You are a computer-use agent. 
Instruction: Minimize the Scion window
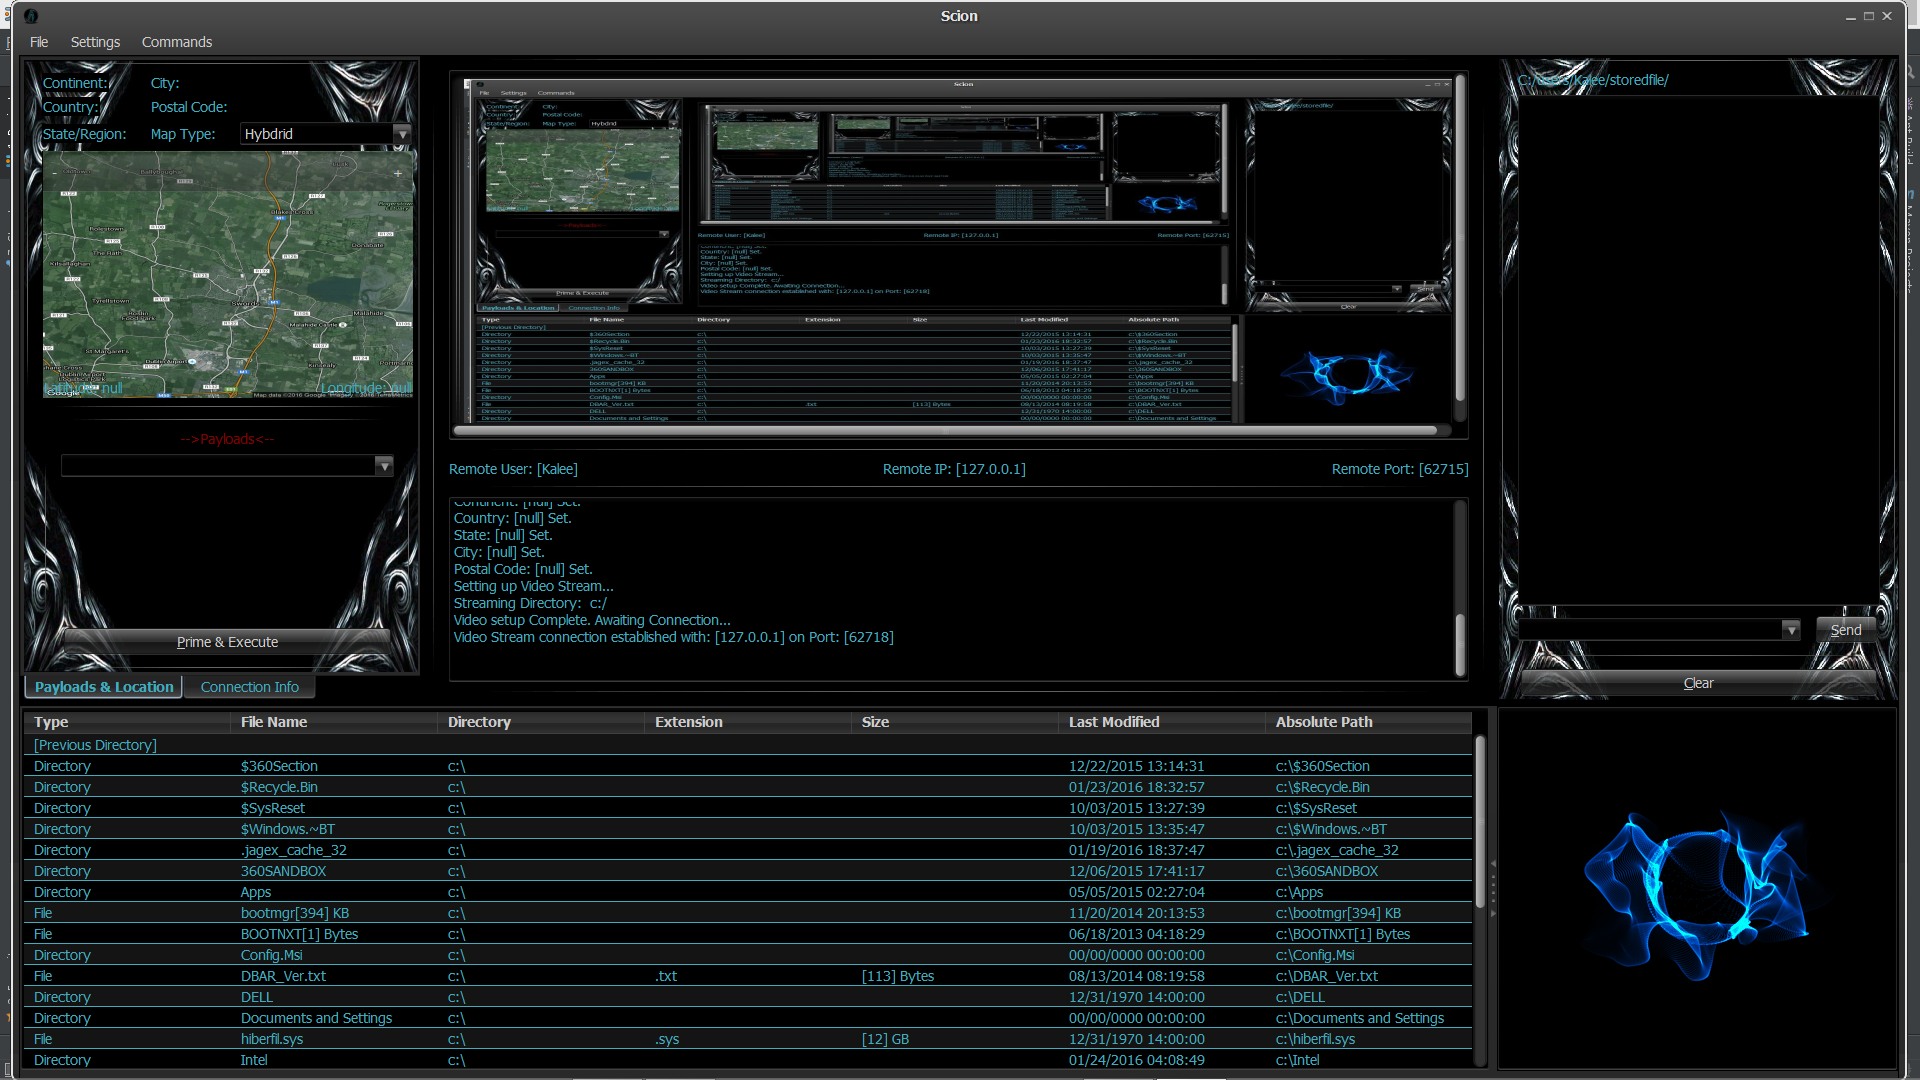click(x=1850, y=16)
